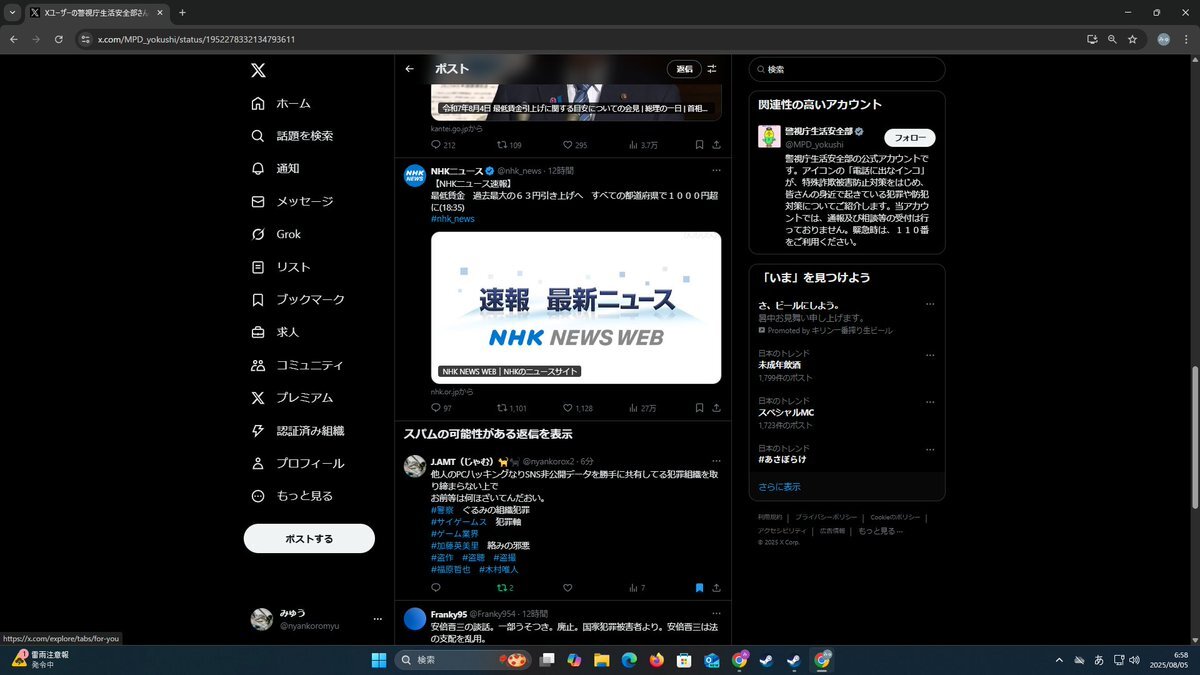
Task: Open the 未成年飲酒 trend
Action: [780, 365]
